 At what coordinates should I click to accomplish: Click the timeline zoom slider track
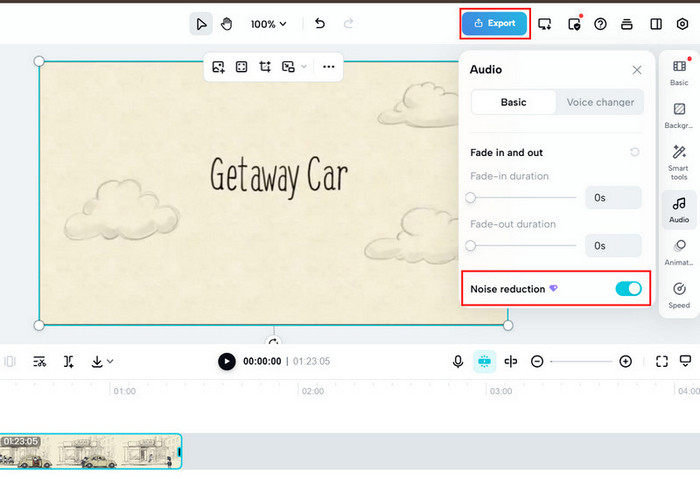[581, 362]
